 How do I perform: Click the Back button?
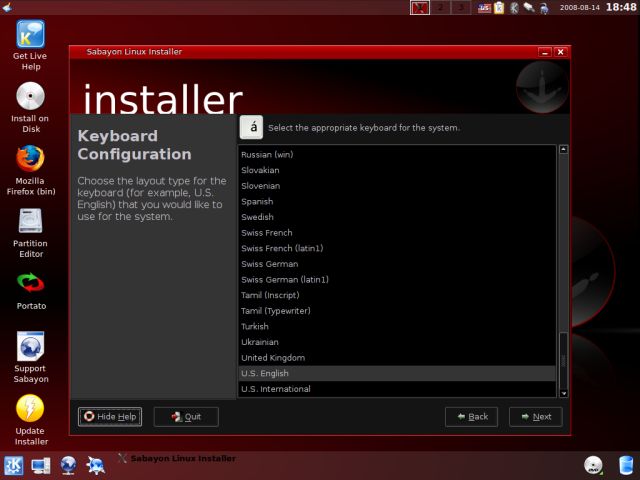pos(472,417)
